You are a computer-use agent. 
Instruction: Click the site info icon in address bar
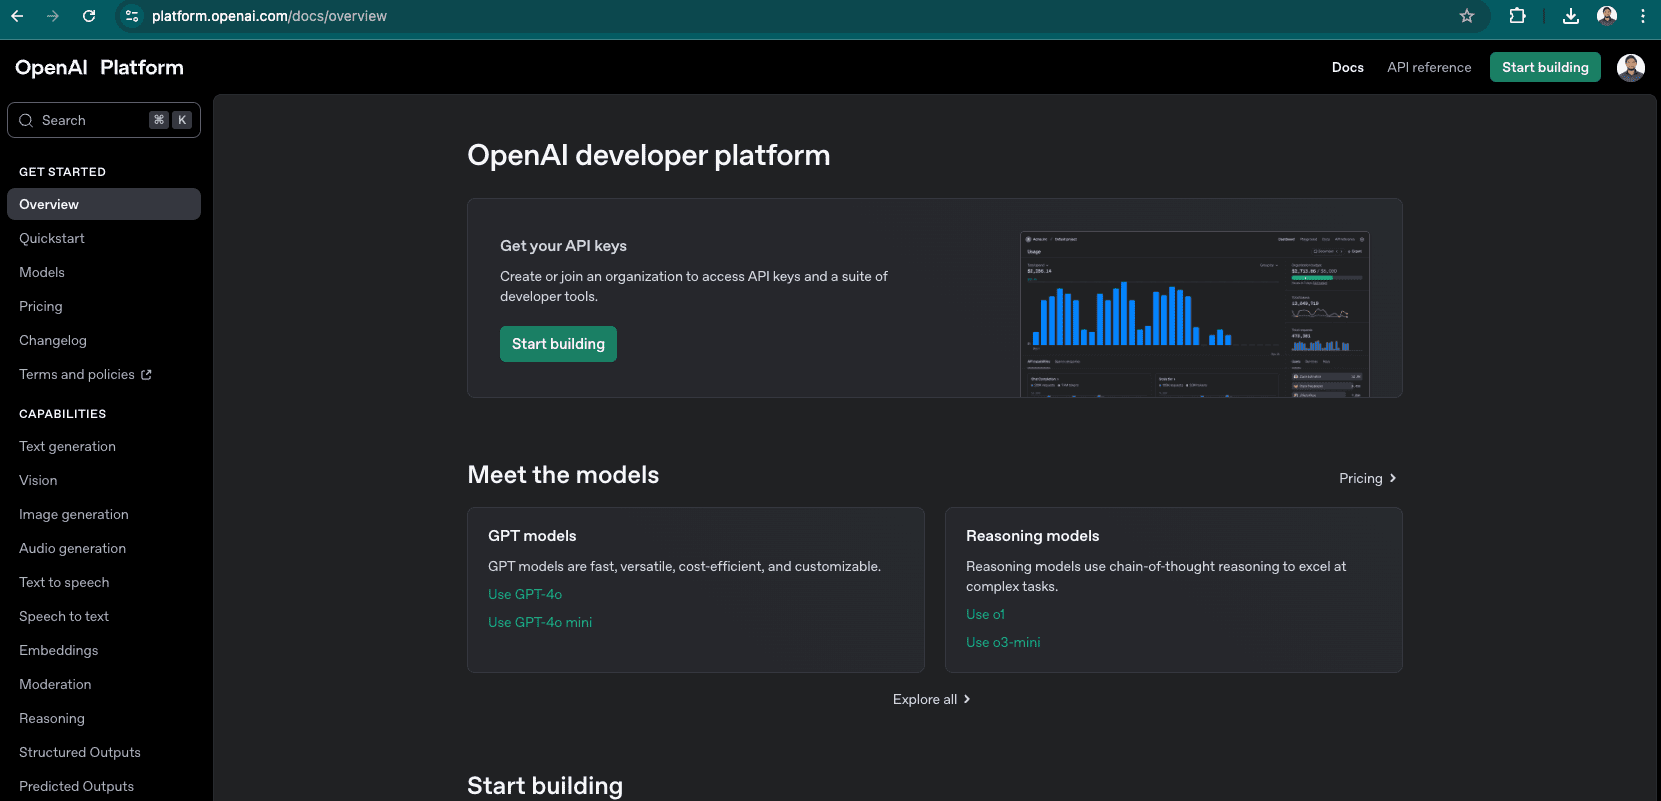132,16
